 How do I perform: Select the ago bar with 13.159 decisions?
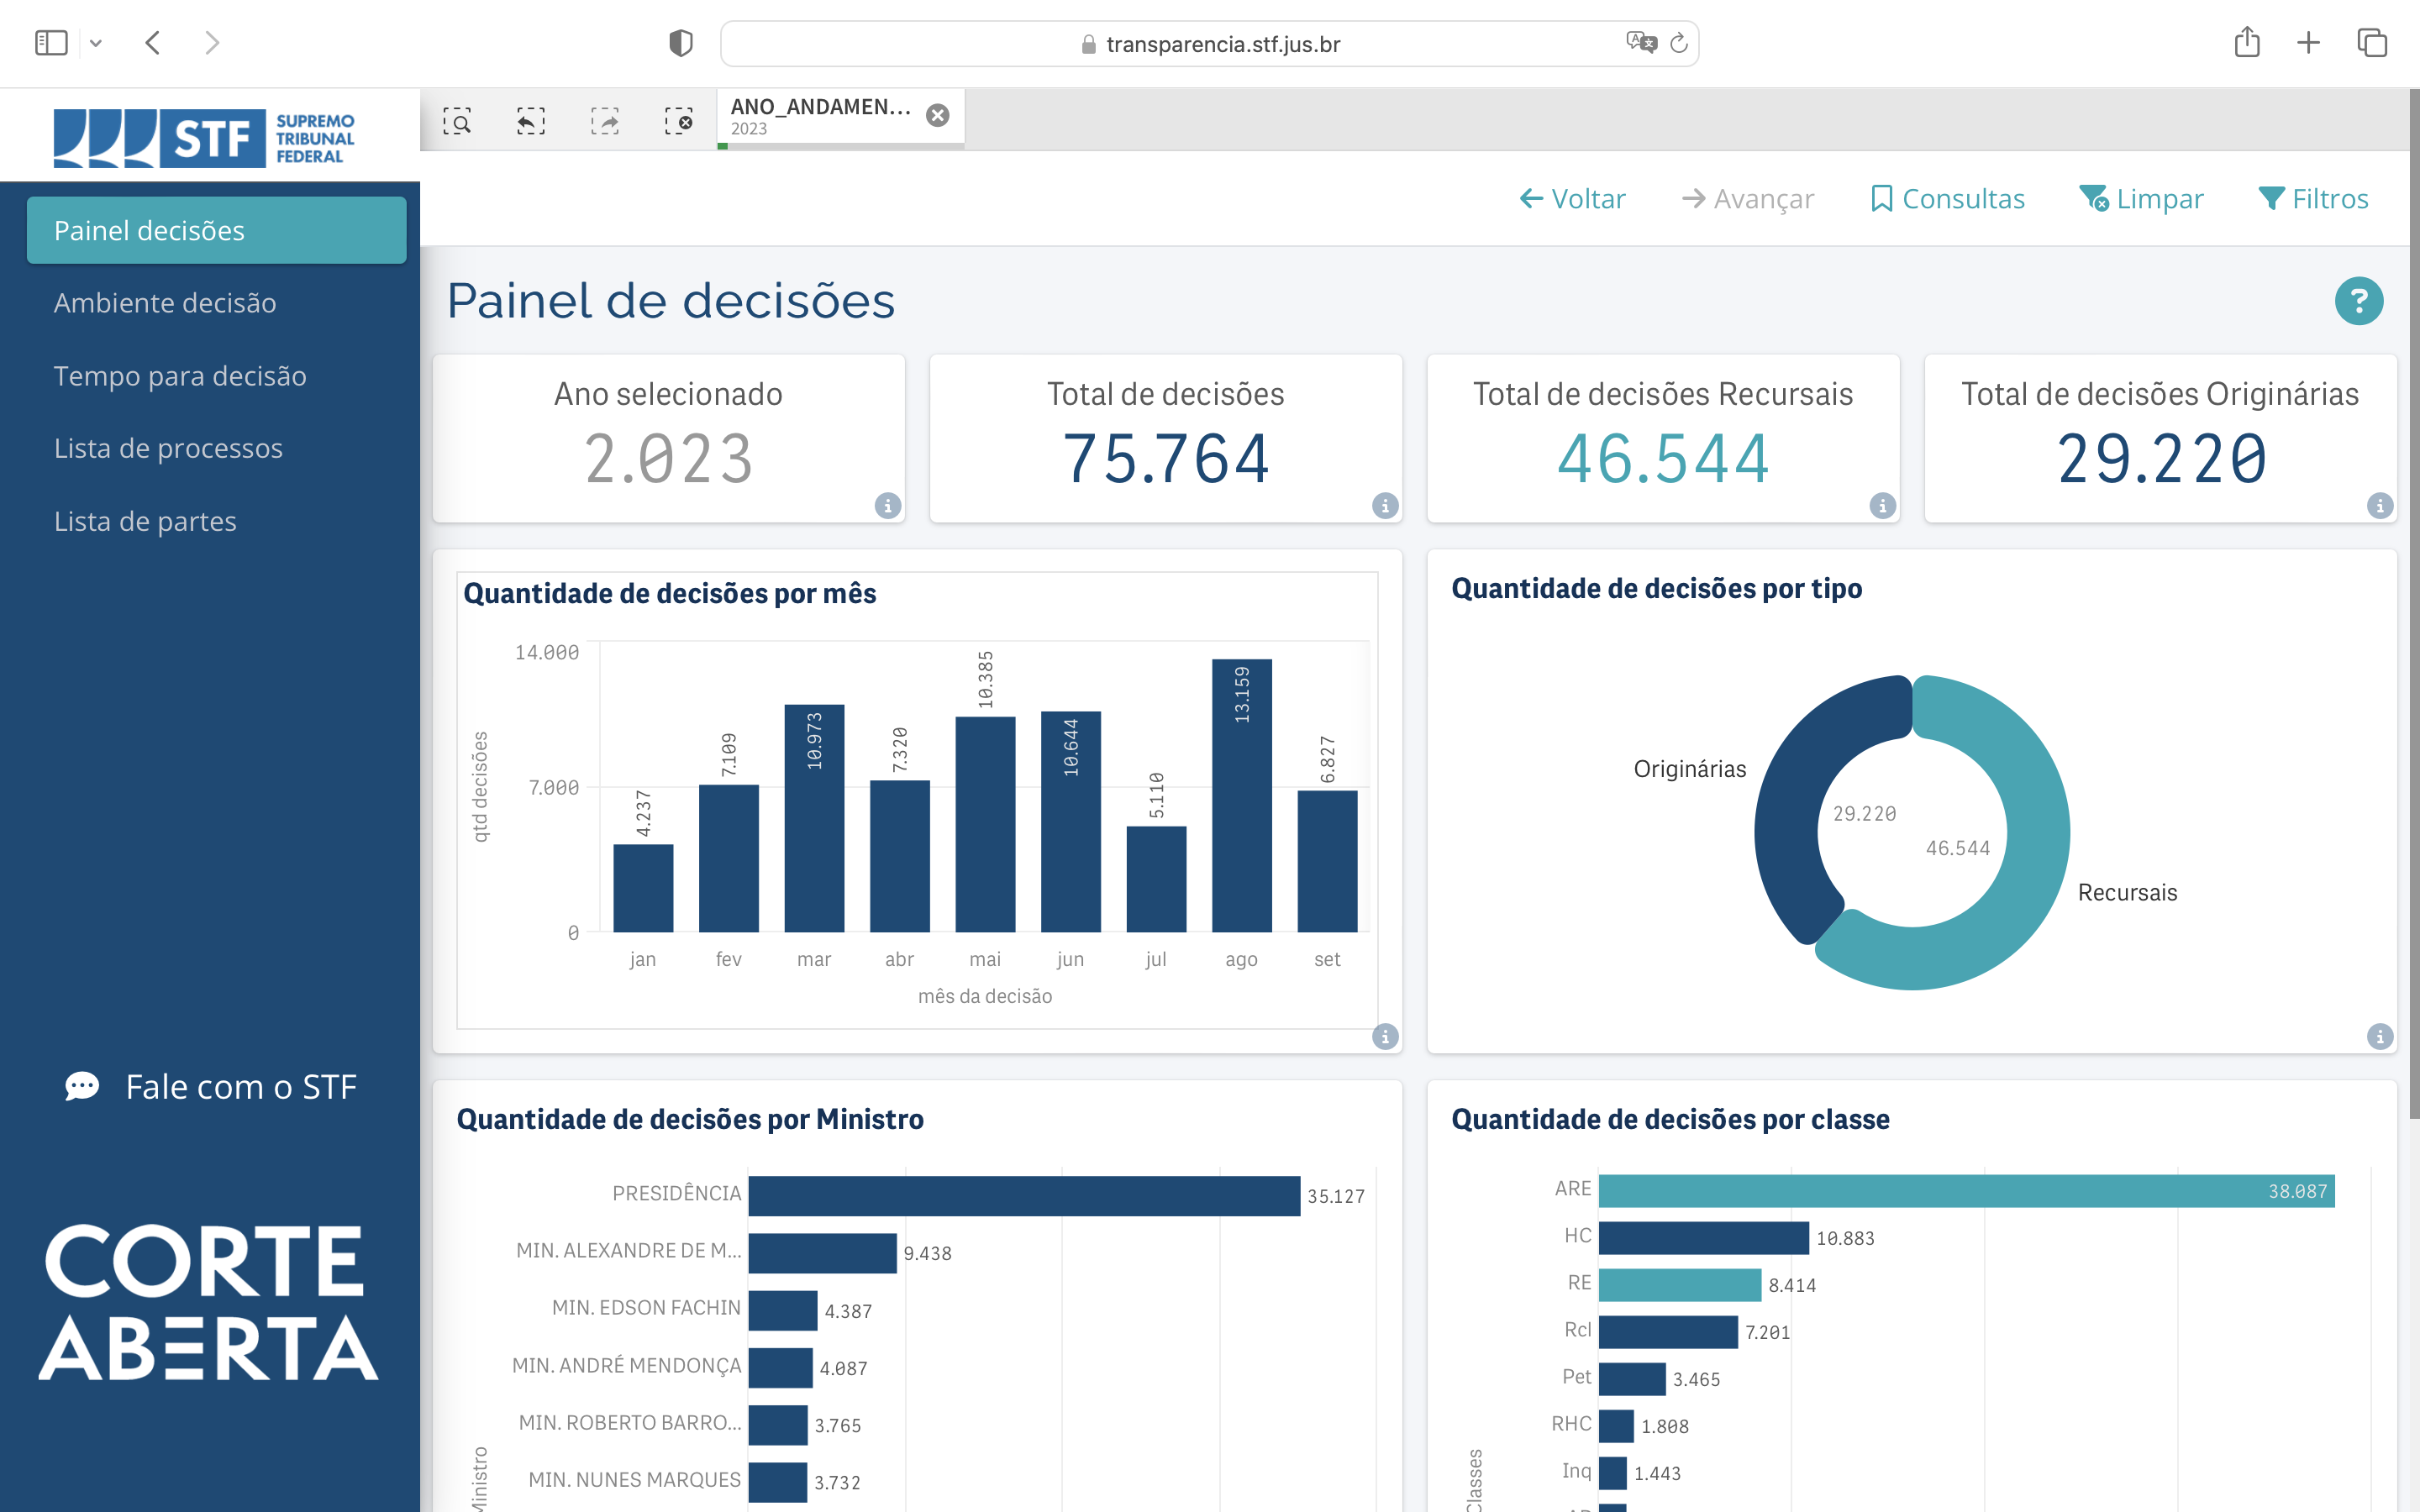point(1241,796)
